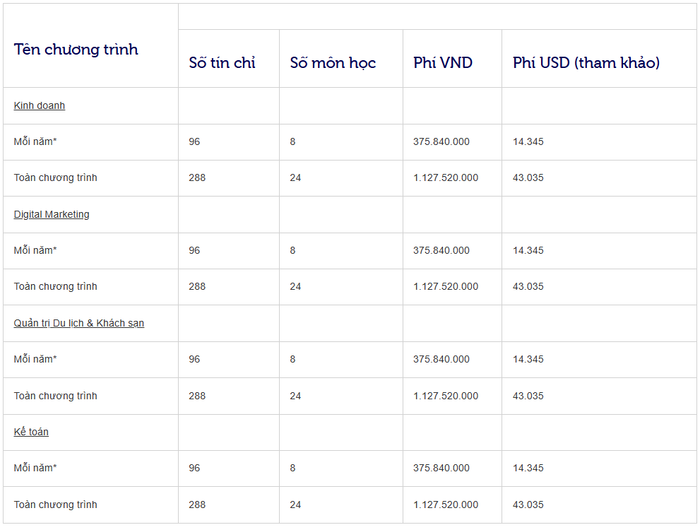Image resolution: width=700 pixels, height=528 pixels.
Task: Select Toàn chương trình label under Kinh doanh
Action: [55, 177]
